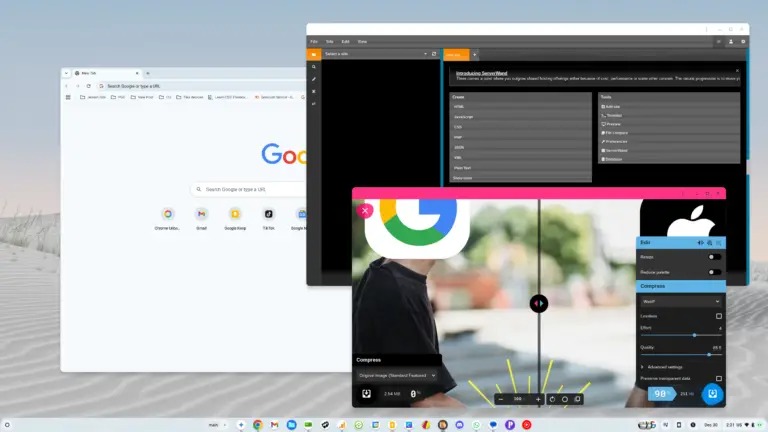Enable the Reduce palette switch
The width and height of the screenshot is (768, 432).
(714, 272)
